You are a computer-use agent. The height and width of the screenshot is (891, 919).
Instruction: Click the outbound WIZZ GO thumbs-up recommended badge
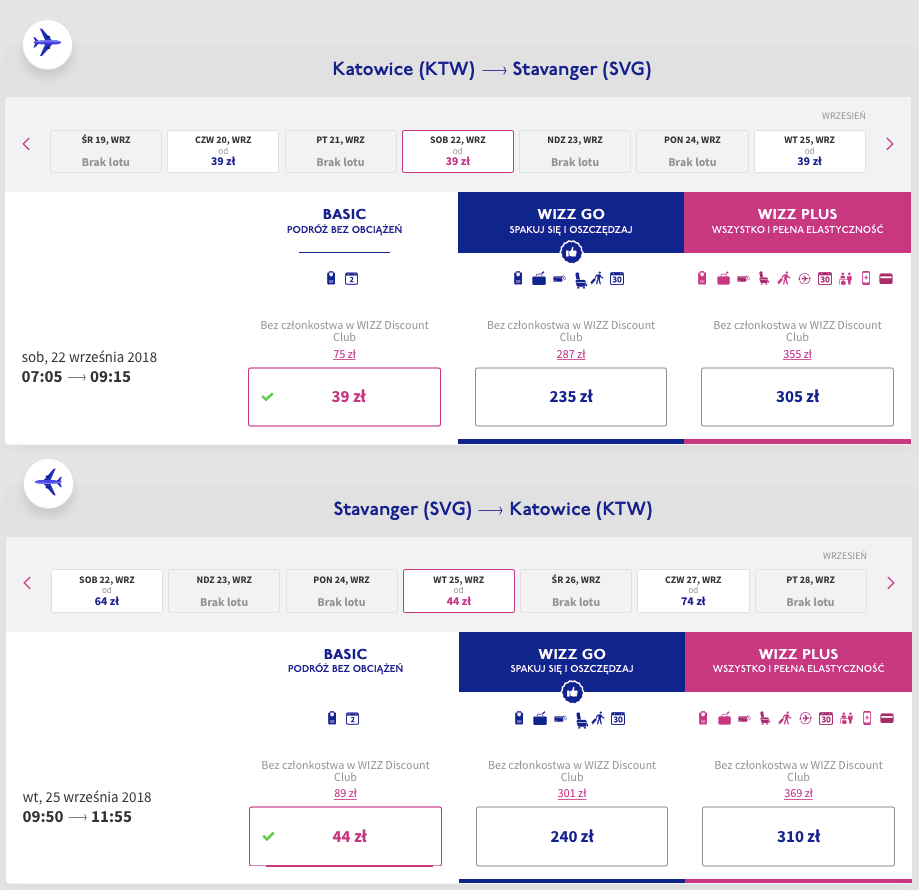(x=571, y=253)
